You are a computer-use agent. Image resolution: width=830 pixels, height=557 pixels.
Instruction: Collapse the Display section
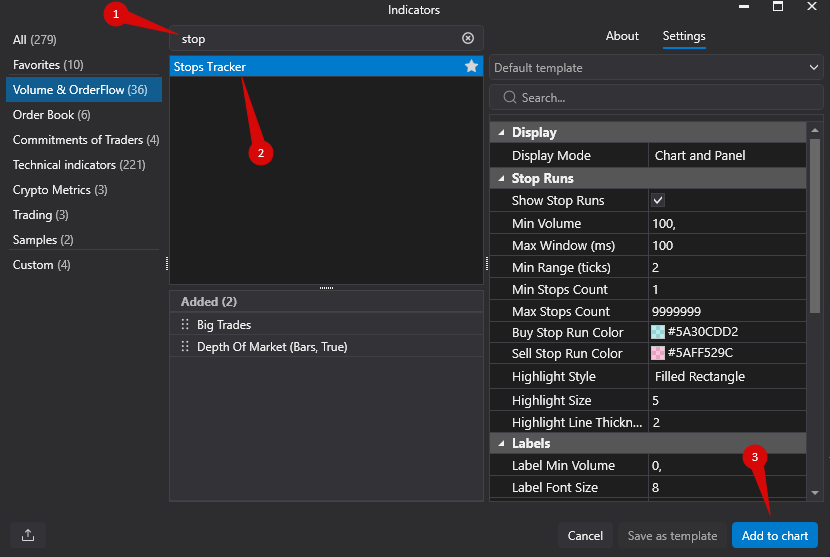coord(501,132)
